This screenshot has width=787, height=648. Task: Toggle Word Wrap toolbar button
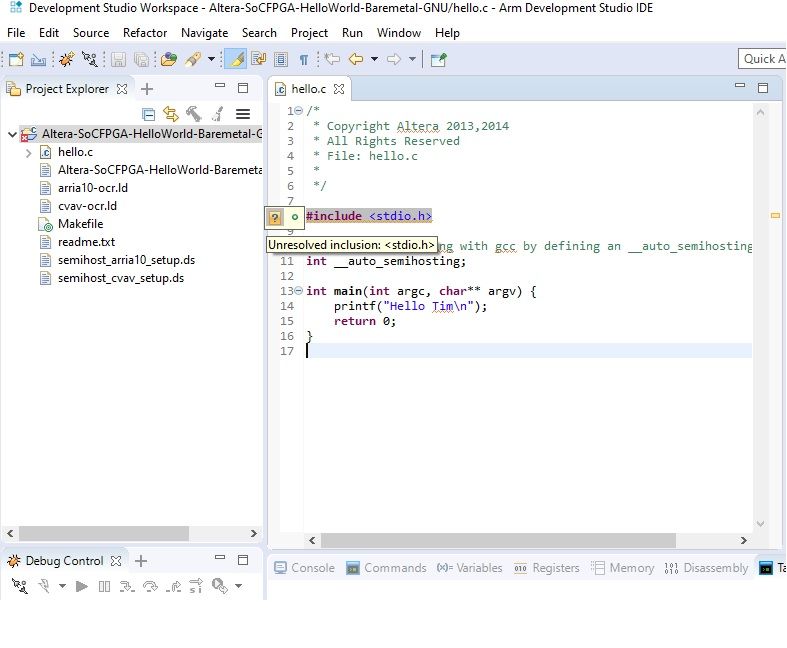click(x=258, y=59)
